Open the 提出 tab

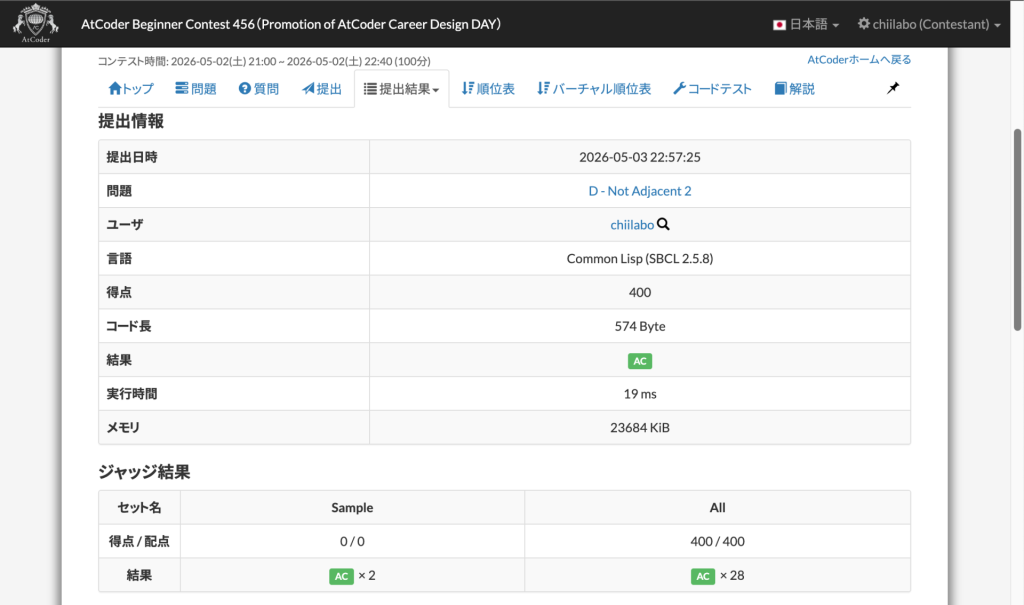click(322, 89)
